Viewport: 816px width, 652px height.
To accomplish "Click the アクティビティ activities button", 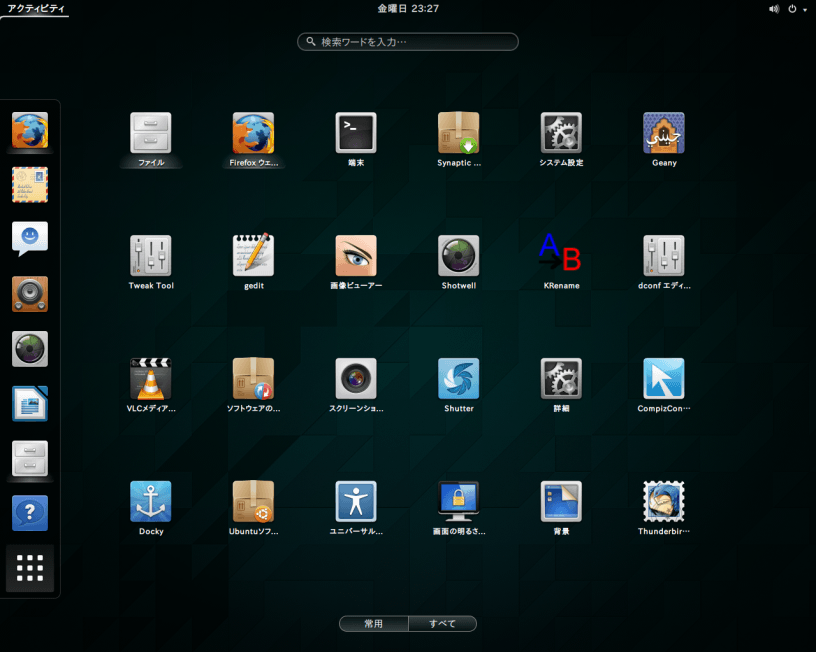I will tap(35, 8).
